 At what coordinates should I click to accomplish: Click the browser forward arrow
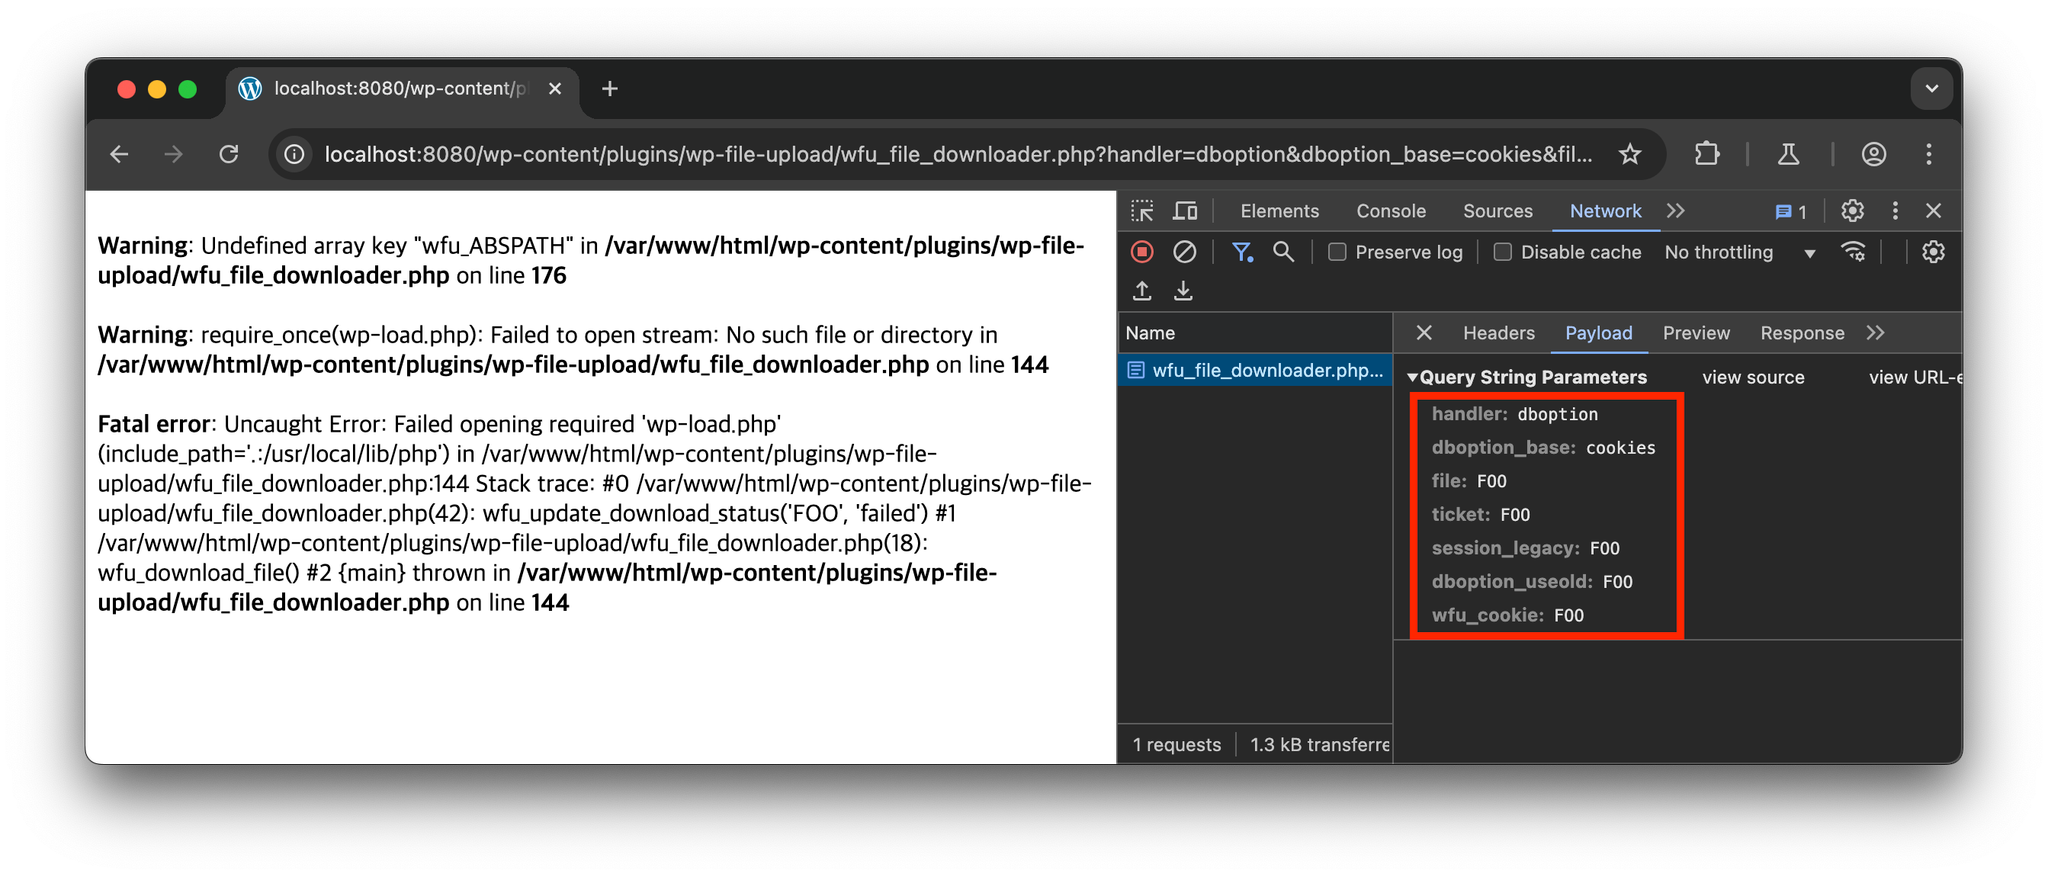tap(174, 154)
